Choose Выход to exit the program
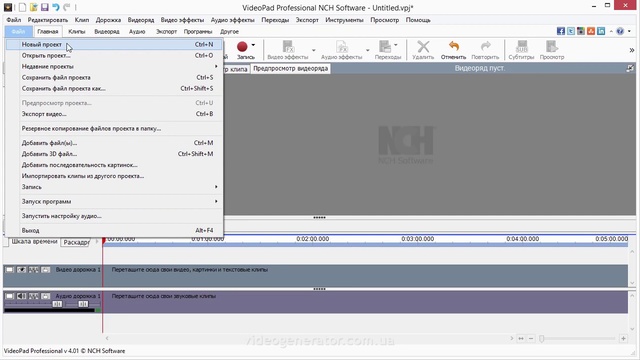 point(115,230)
